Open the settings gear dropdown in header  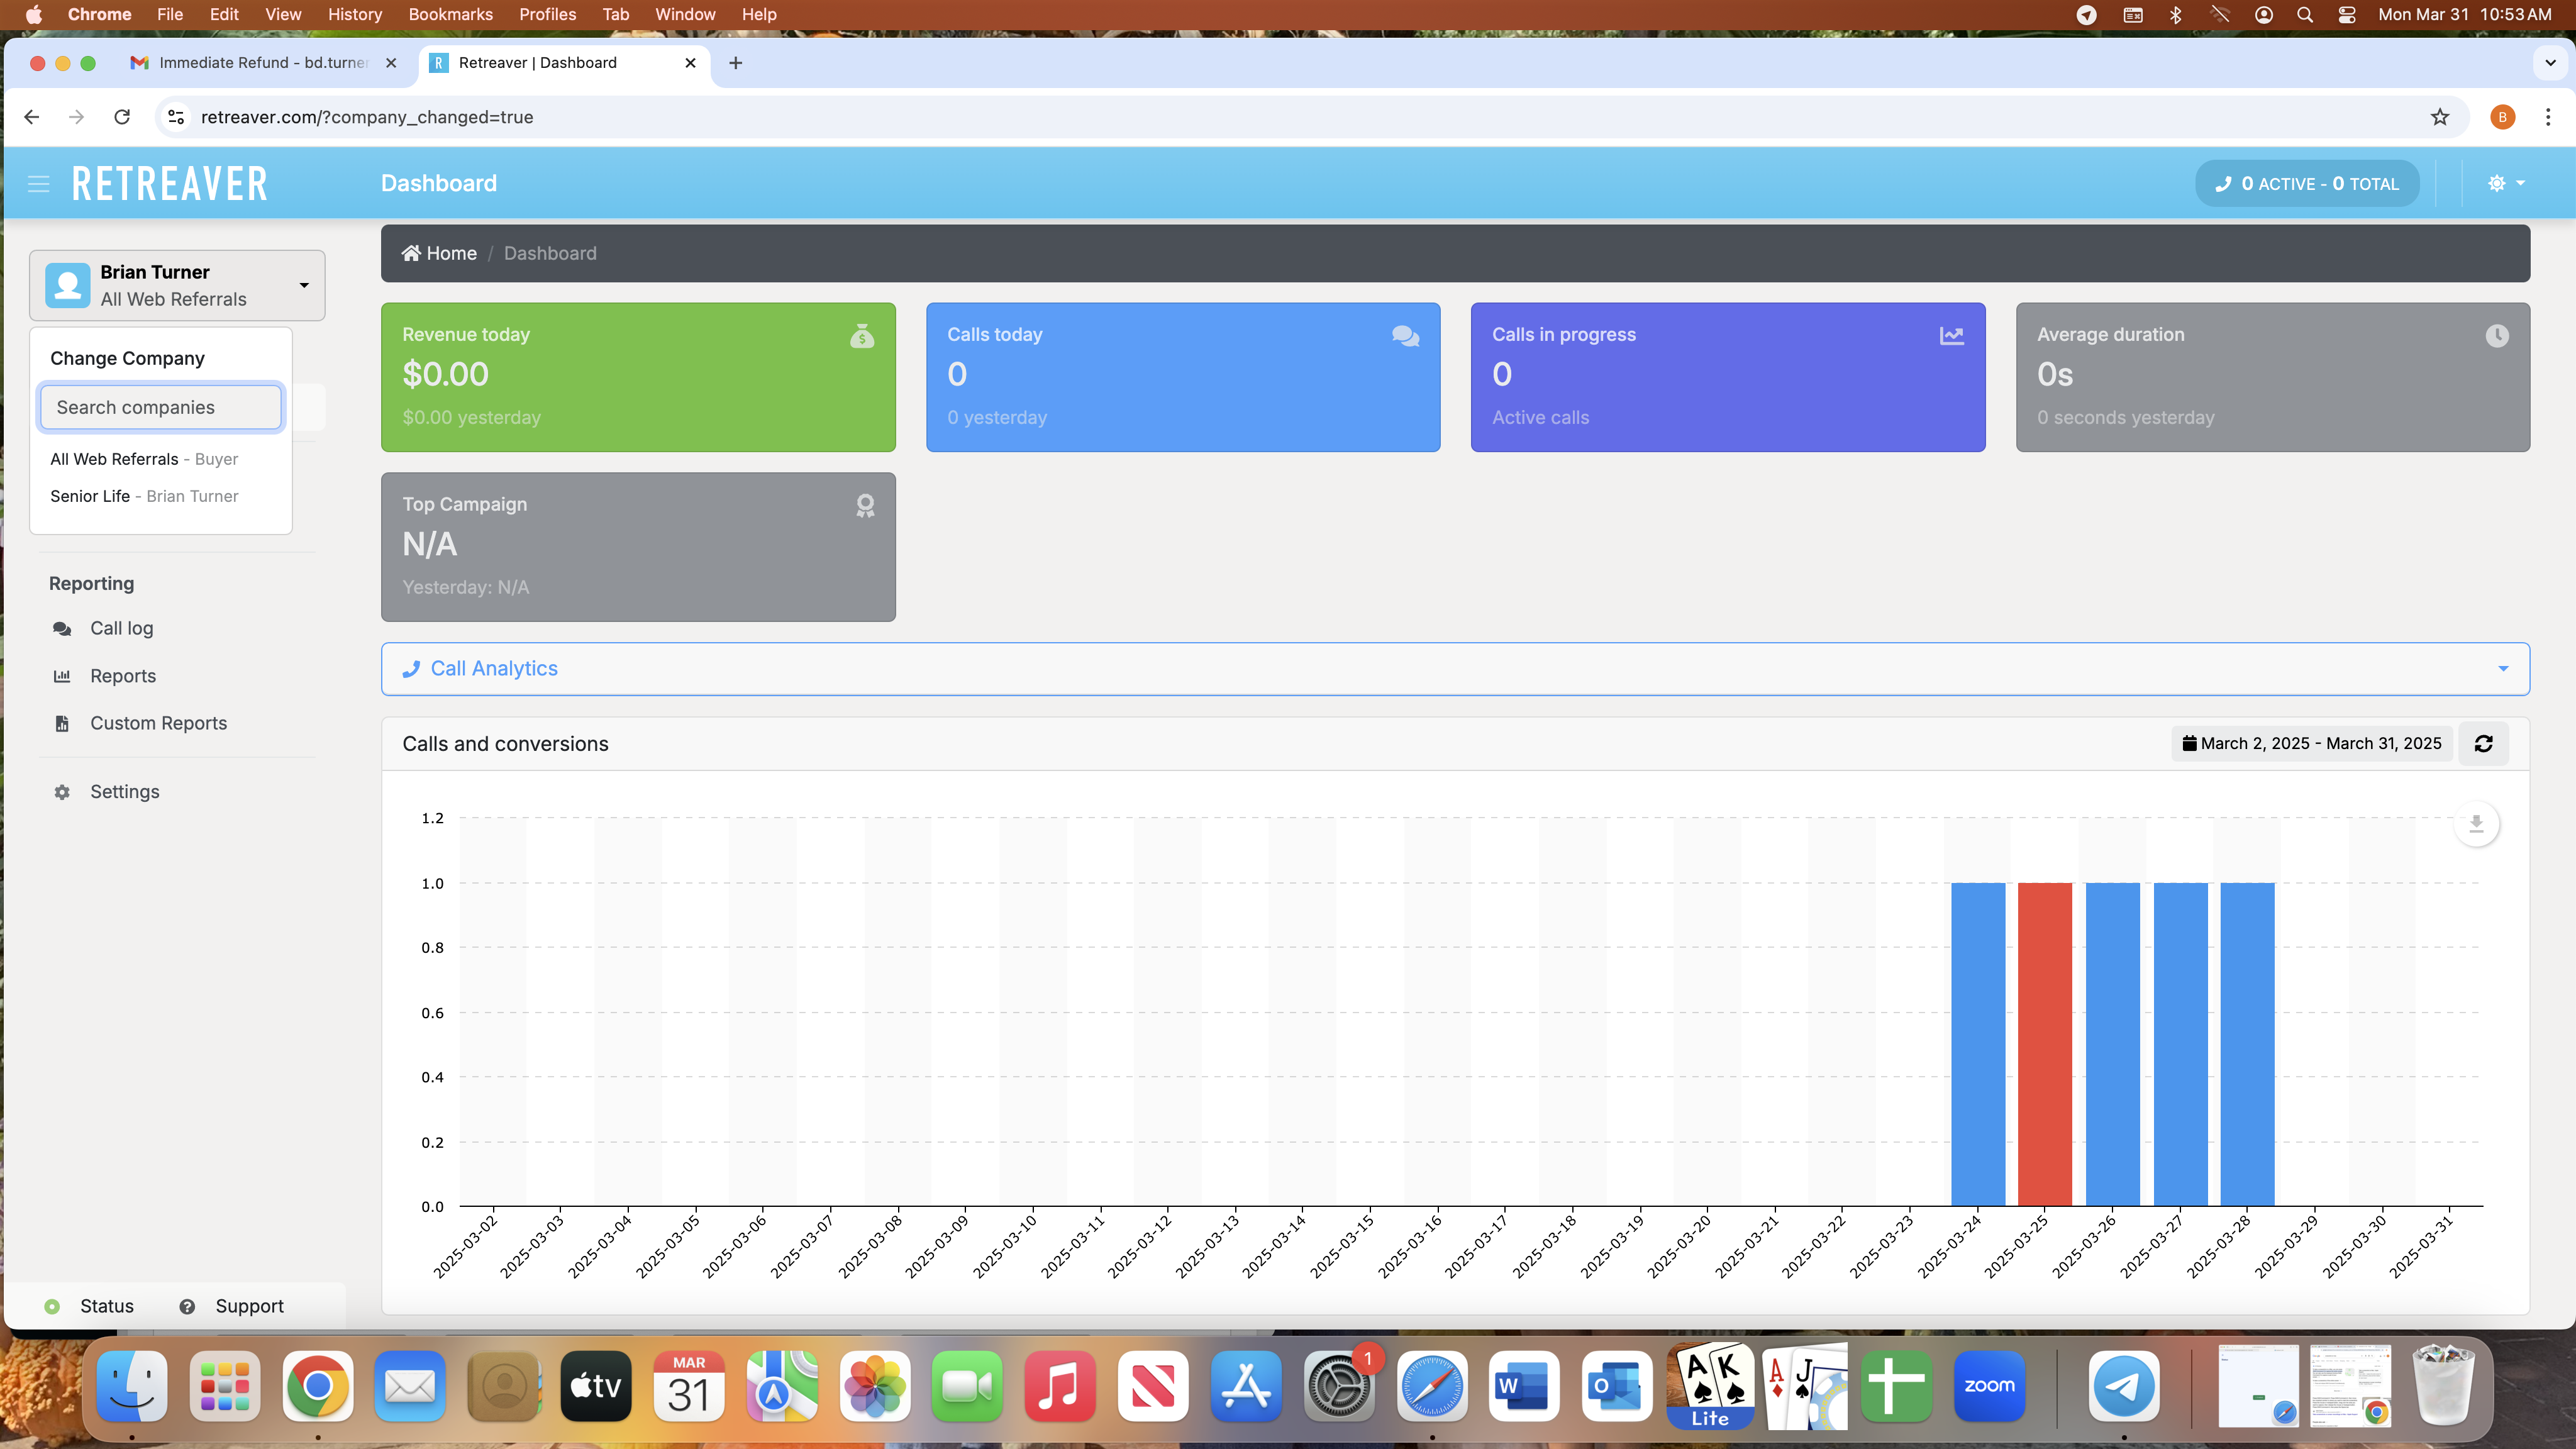point(2506,183)
